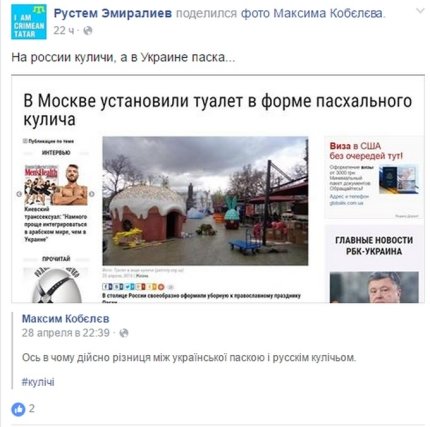This screenshot has width=430, height=427.
Task: Open Максим Кобєлєв original post author
Action: pyautogui.click(x=65, y=319)
